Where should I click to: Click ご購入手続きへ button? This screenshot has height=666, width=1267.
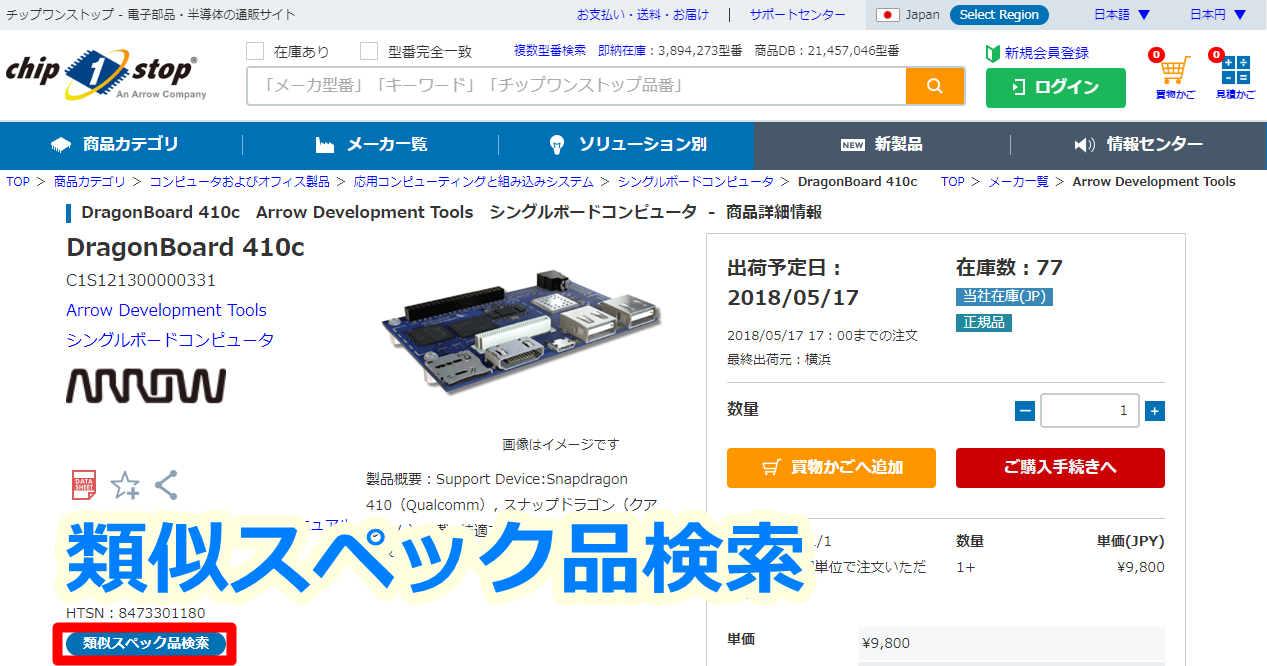1060,468
